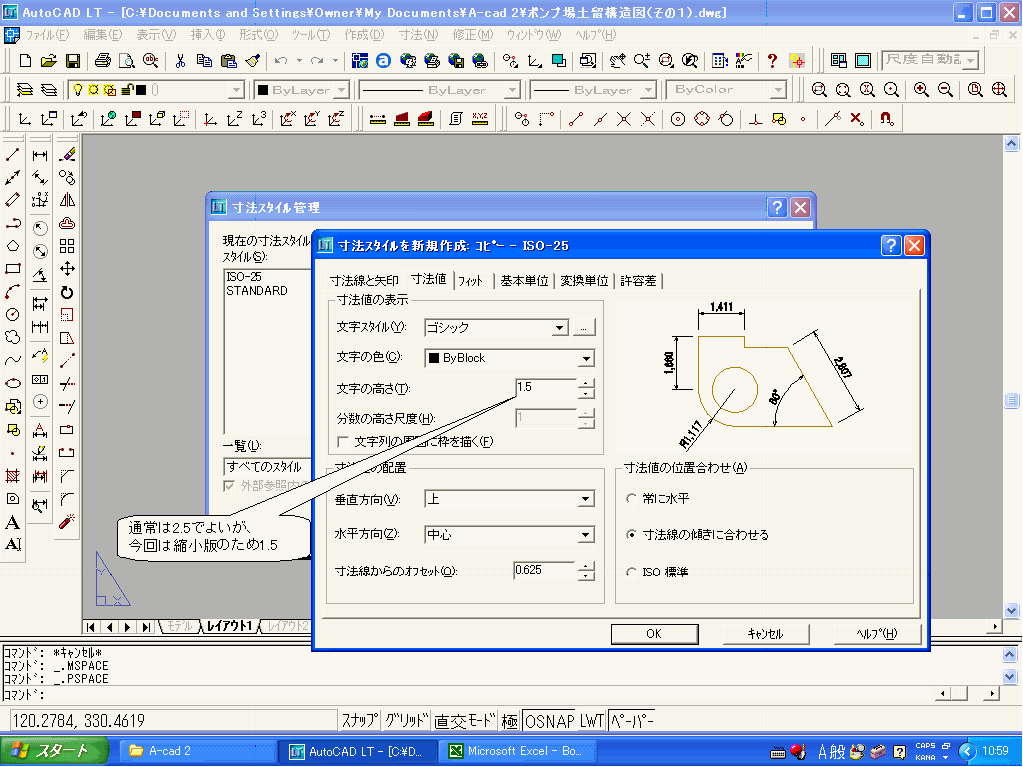Open the Hatch tool
1023x767 pixels.
click(12, 476)
